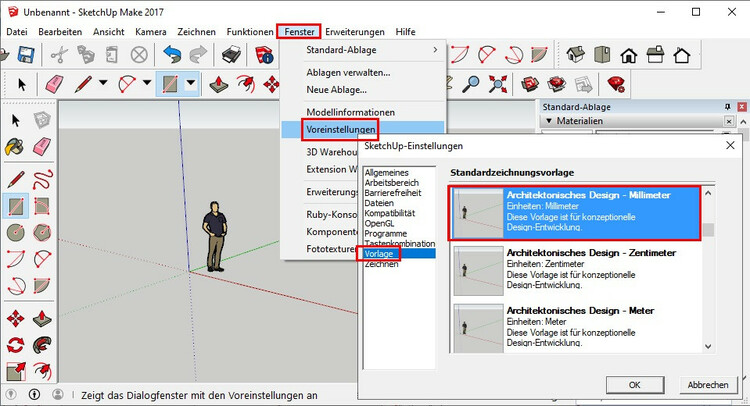Choose Voreinstellungen in Fenster menu
This screenshot has width=750, height=406.
363,129
